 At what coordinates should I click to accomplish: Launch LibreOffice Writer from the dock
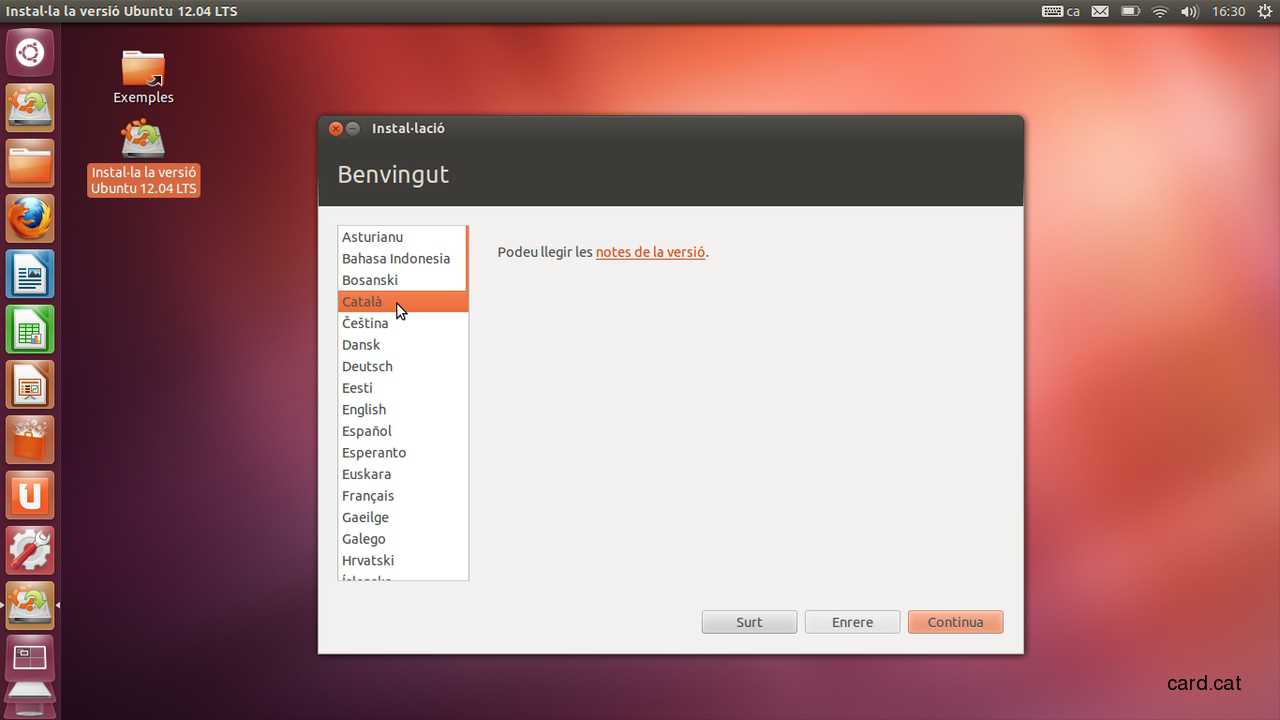(30, 274)
